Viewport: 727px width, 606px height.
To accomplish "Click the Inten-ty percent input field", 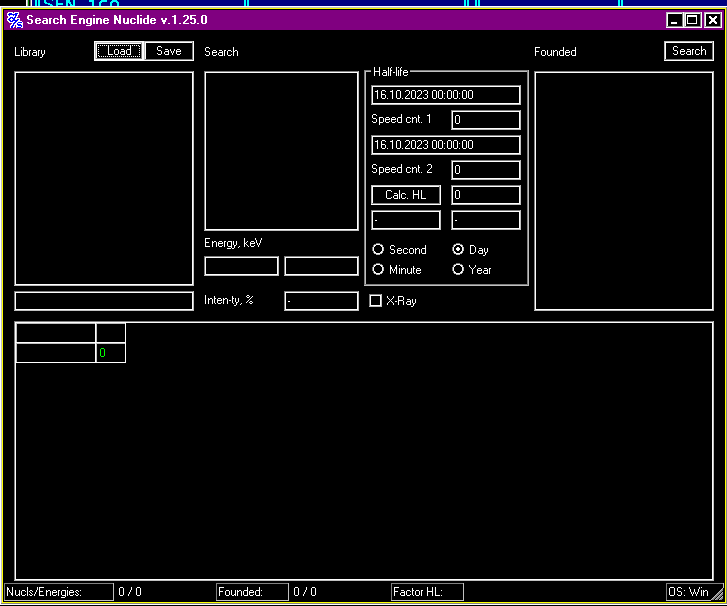I will tap(321, 301).
